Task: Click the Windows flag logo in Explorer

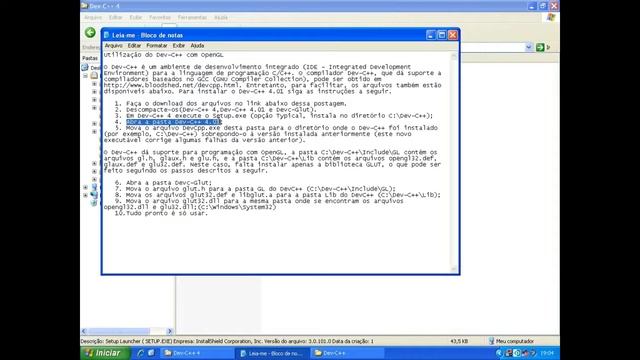Action: pos(551,17)
